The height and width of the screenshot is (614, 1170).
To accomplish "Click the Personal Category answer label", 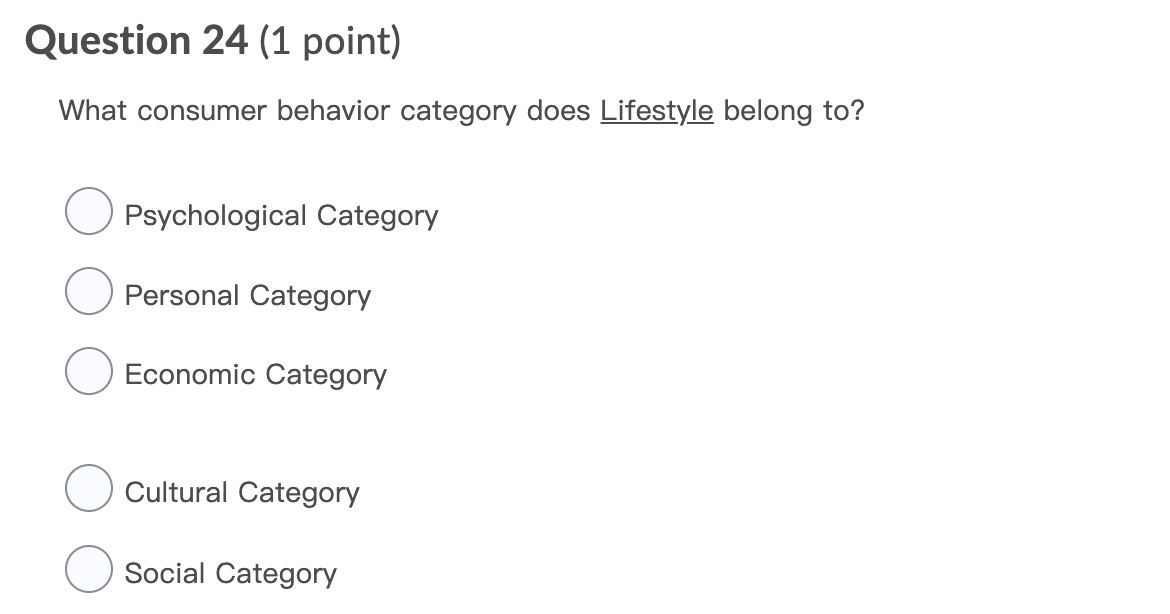I will coord(247,295).
